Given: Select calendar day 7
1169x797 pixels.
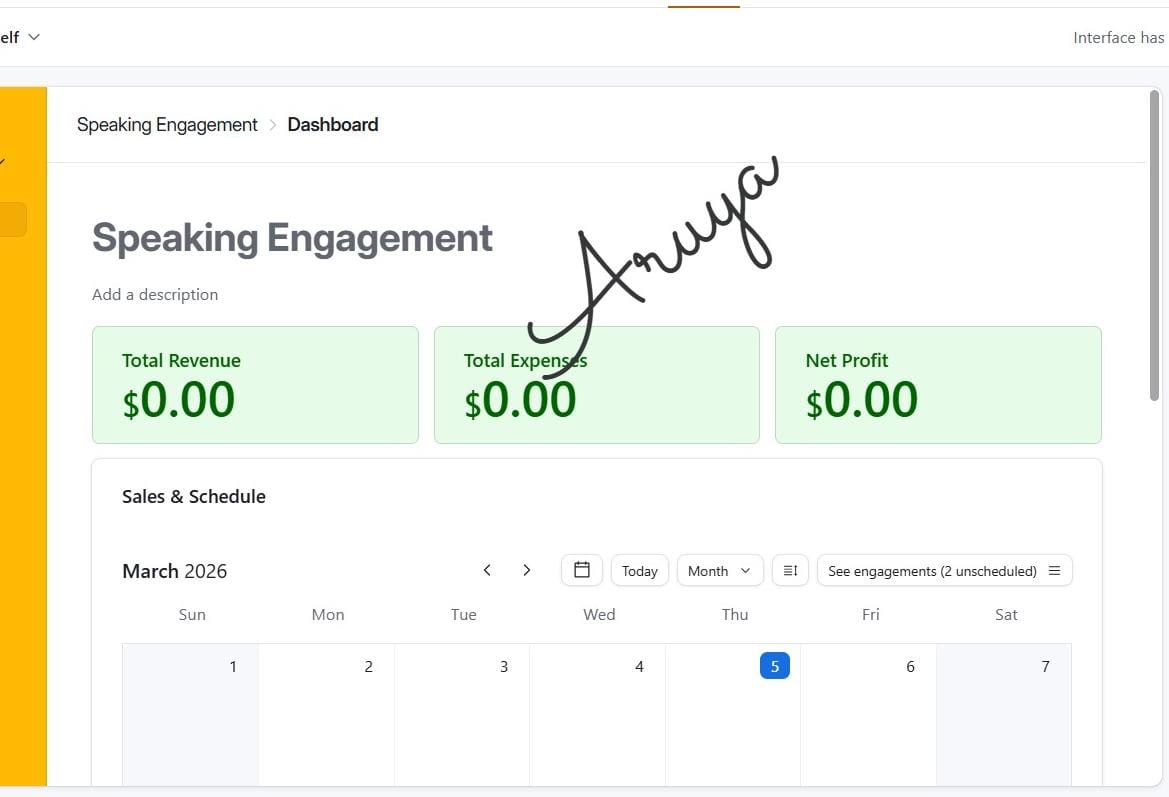Looking at the screenshot, I should pos(1045,667).
